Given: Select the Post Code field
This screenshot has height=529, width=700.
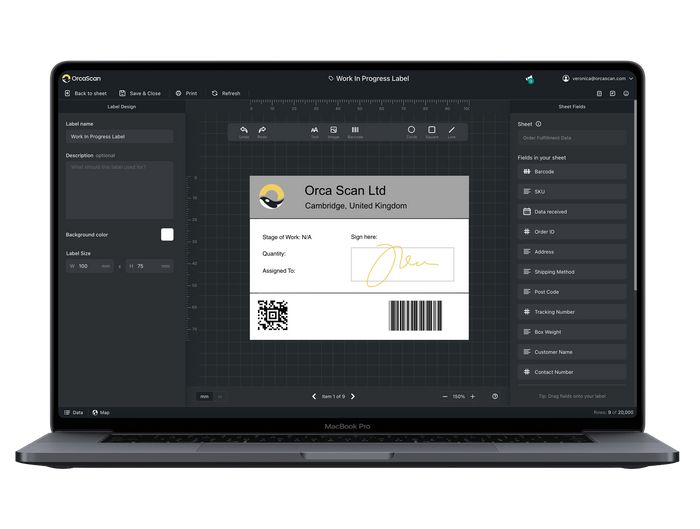Looking at the screenshot, I should click(572, 292).
